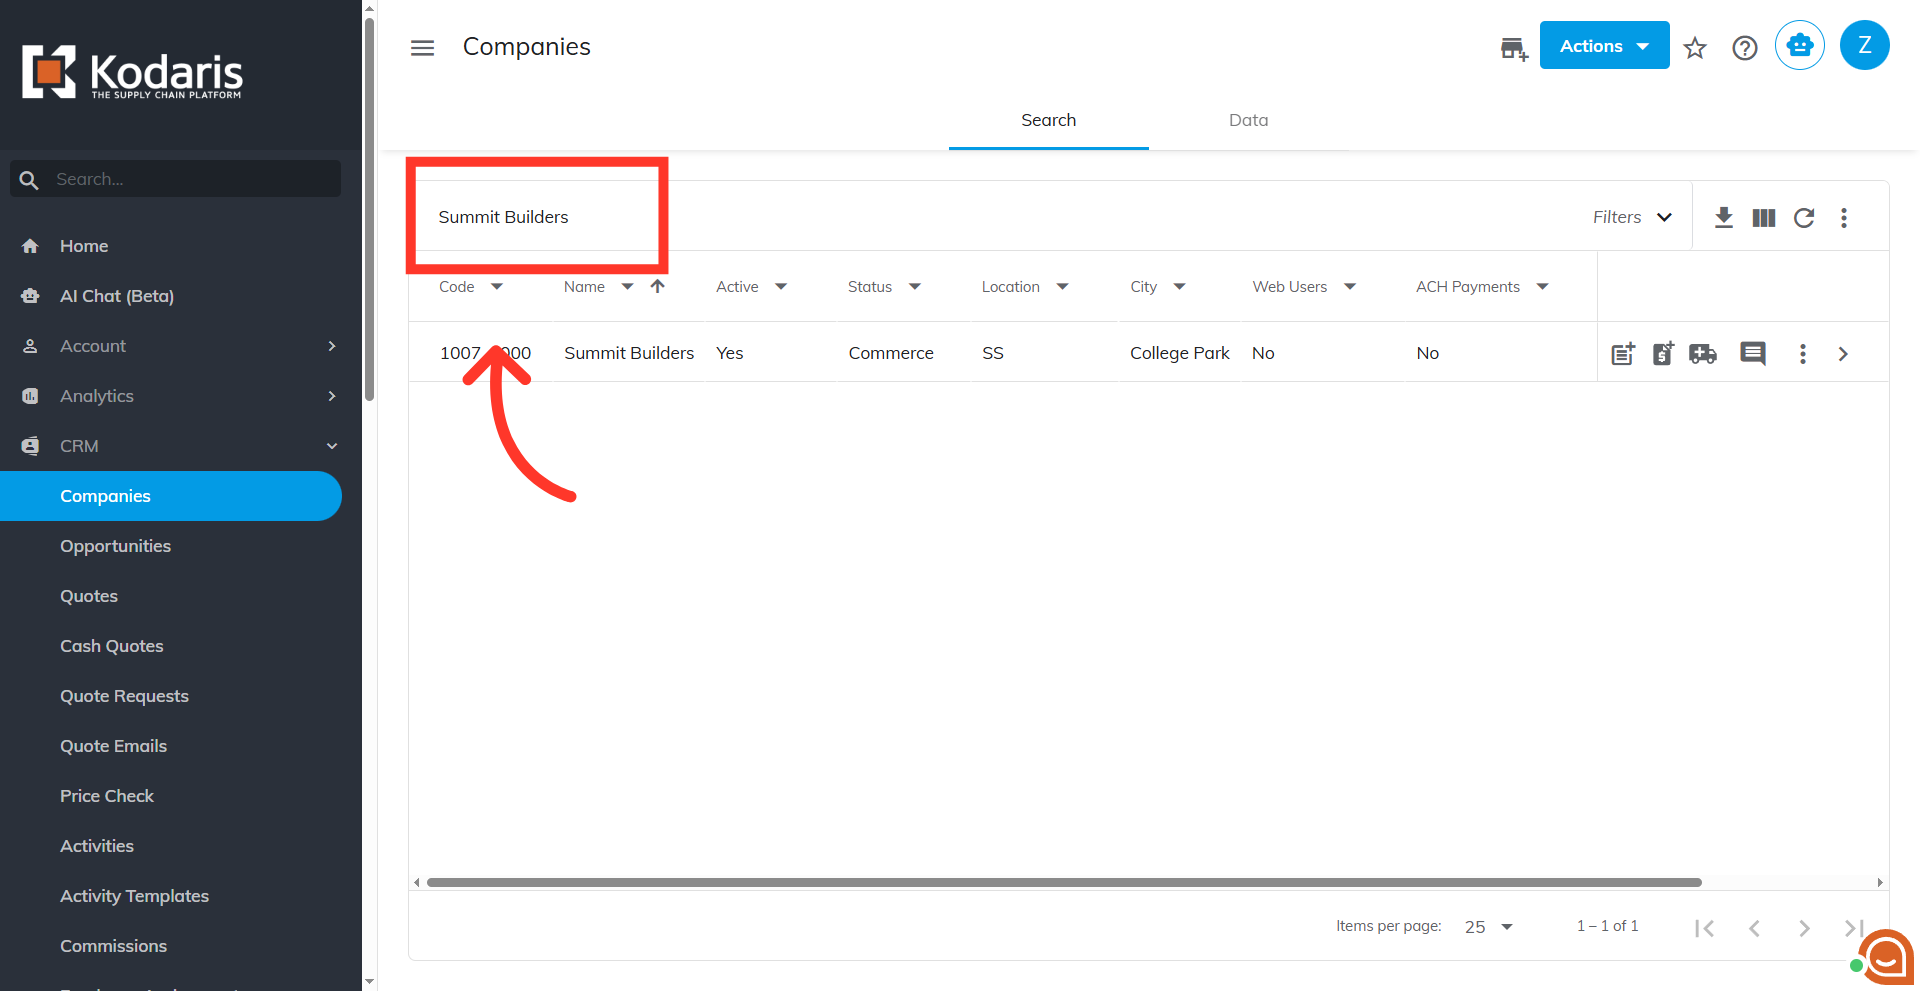The height and width of the screenshot is (991, 1920).
Task: Refresh the companies table
Action: 1803,217
